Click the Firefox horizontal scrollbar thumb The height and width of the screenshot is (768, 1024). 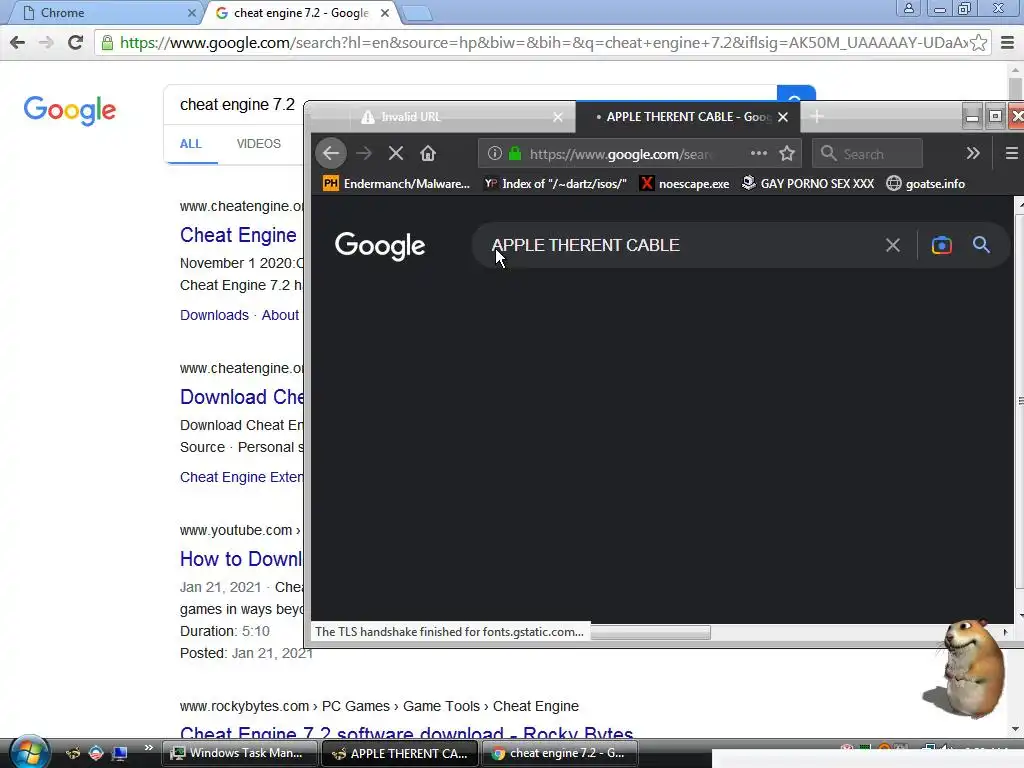[650, 632]
